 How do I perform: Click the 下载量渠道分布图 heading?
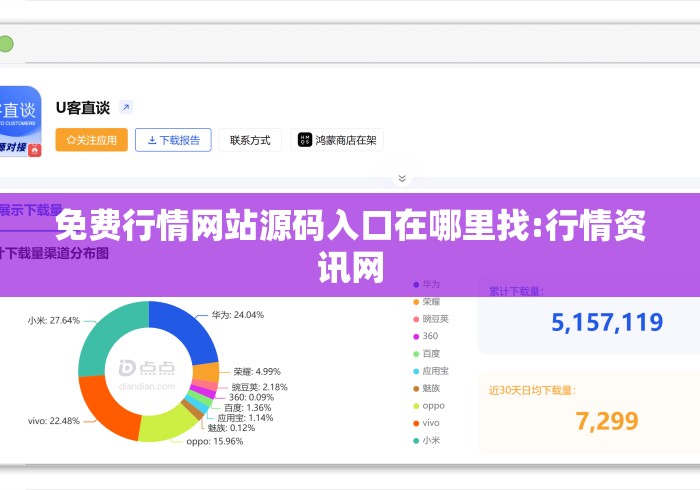56,253
